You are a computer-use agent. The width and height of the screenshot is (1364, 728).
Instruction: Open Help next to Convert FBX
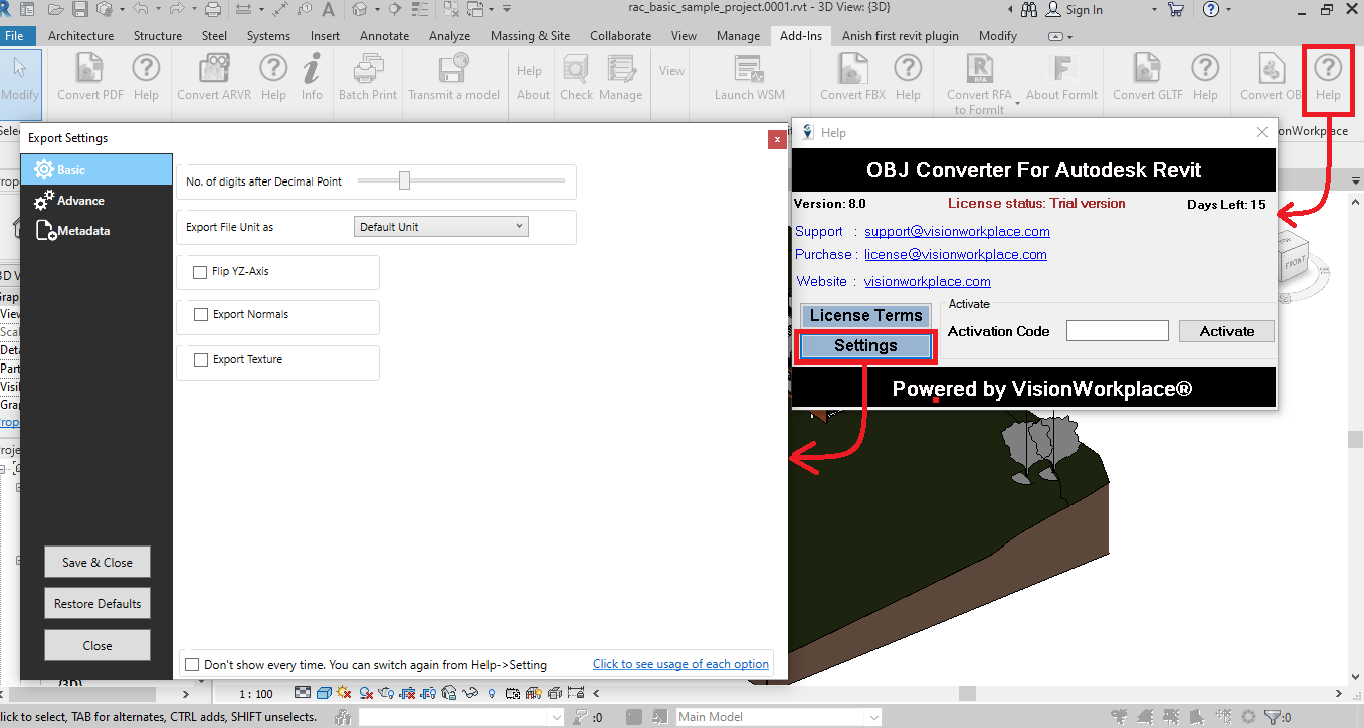point(908,77)
